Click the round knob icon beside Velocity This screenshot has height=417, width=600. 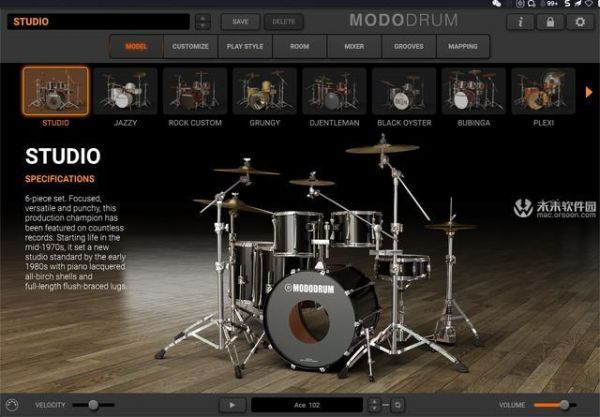click(12, 405)
